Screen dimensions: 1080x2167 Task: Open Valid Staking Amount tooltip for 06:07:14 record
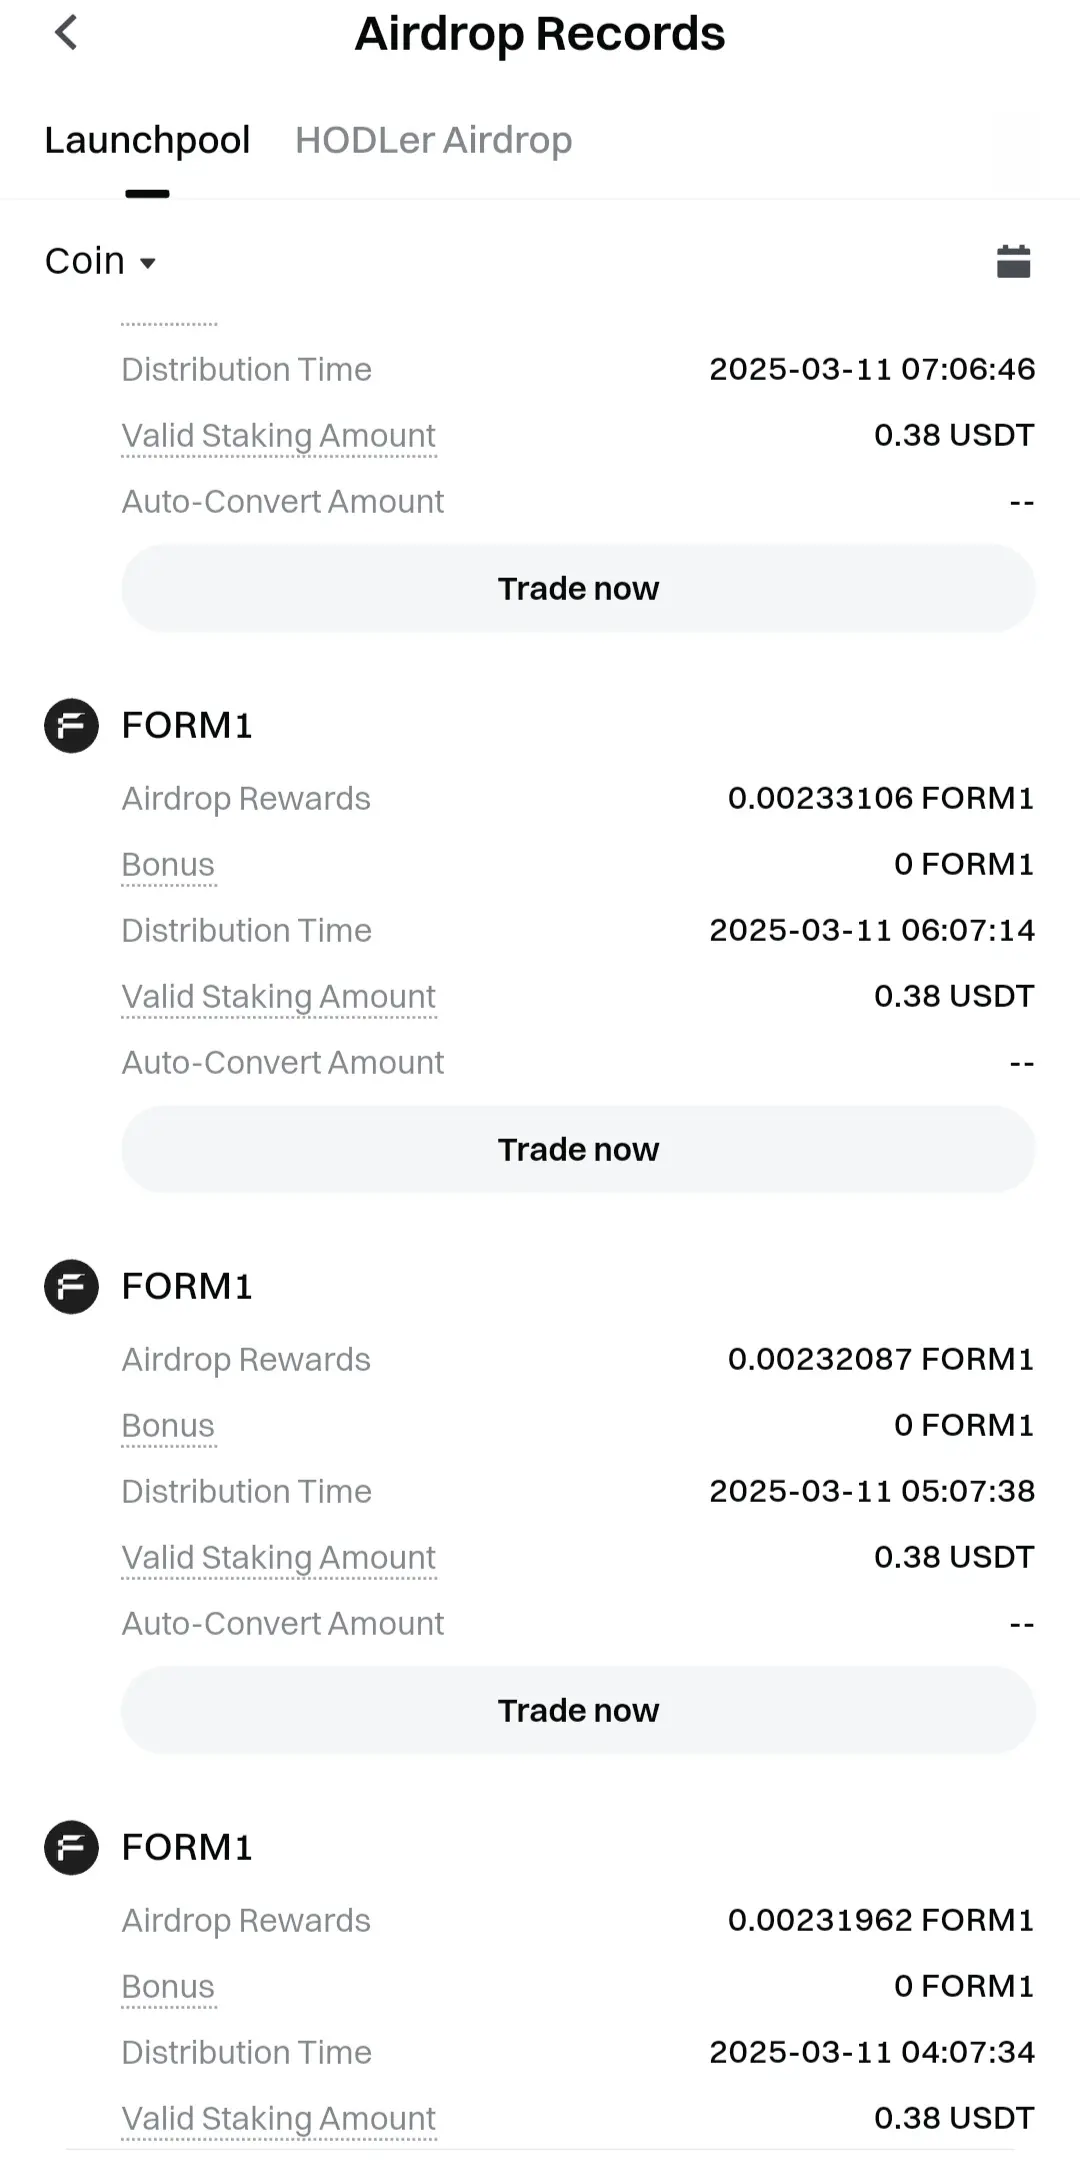point(279,997)
